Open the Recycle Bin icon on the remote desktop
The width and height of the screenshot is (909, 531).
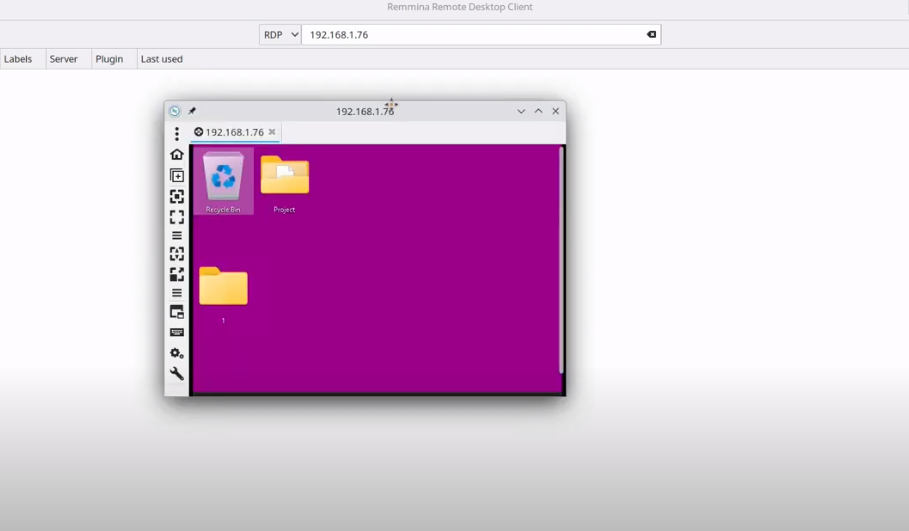[223, 180]
